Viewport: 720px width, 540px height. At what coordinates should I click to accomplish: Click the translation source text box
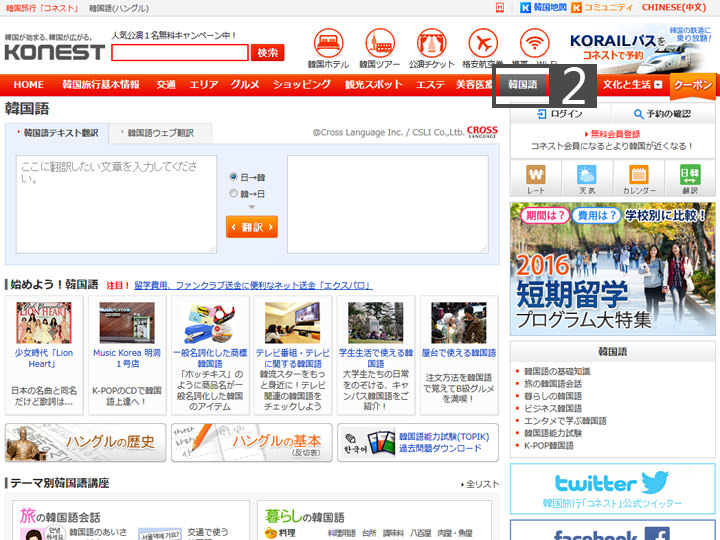coord(115,204)
